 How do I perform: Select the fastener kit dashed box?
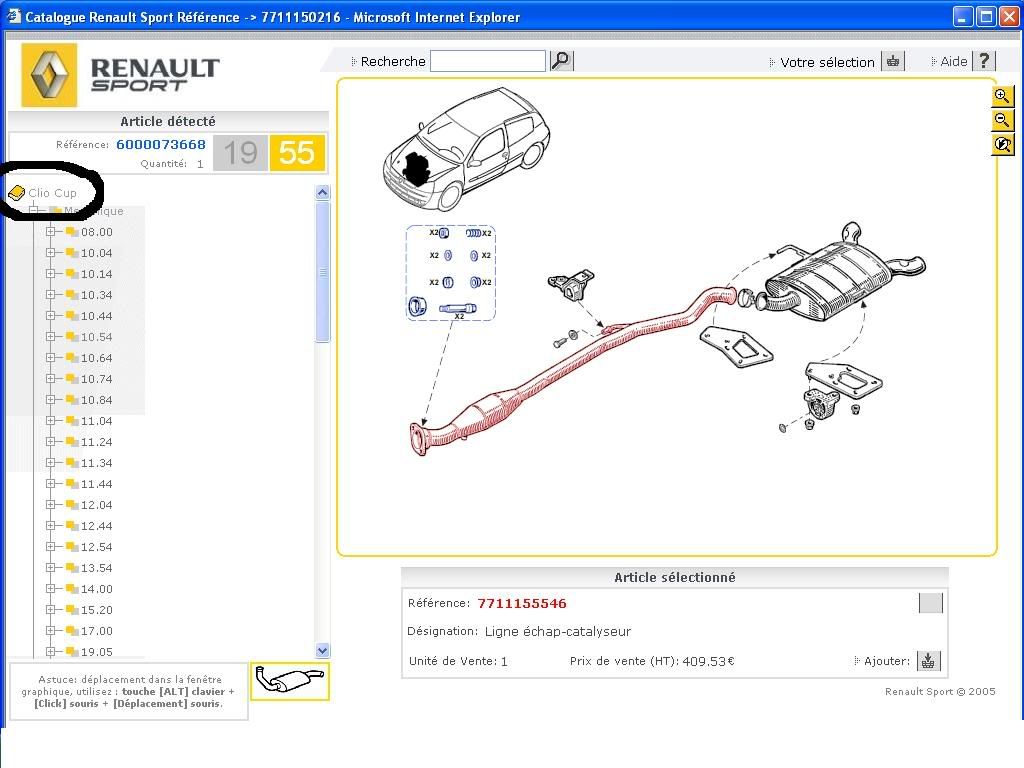coord(451,272)
